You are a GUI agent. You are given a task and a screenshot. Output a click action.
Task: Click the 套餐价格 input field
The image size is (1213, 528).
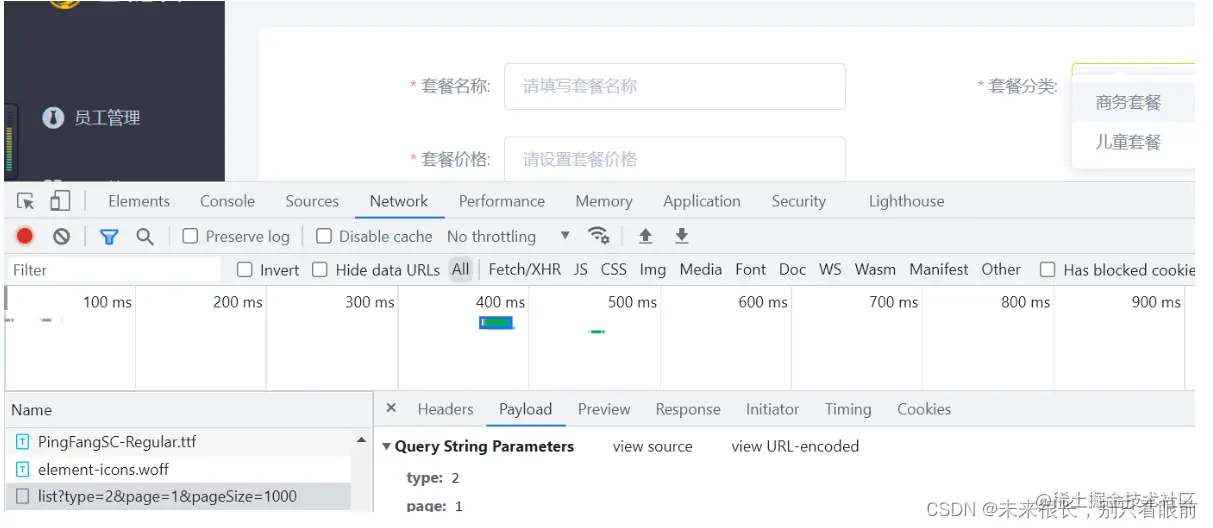675,159
